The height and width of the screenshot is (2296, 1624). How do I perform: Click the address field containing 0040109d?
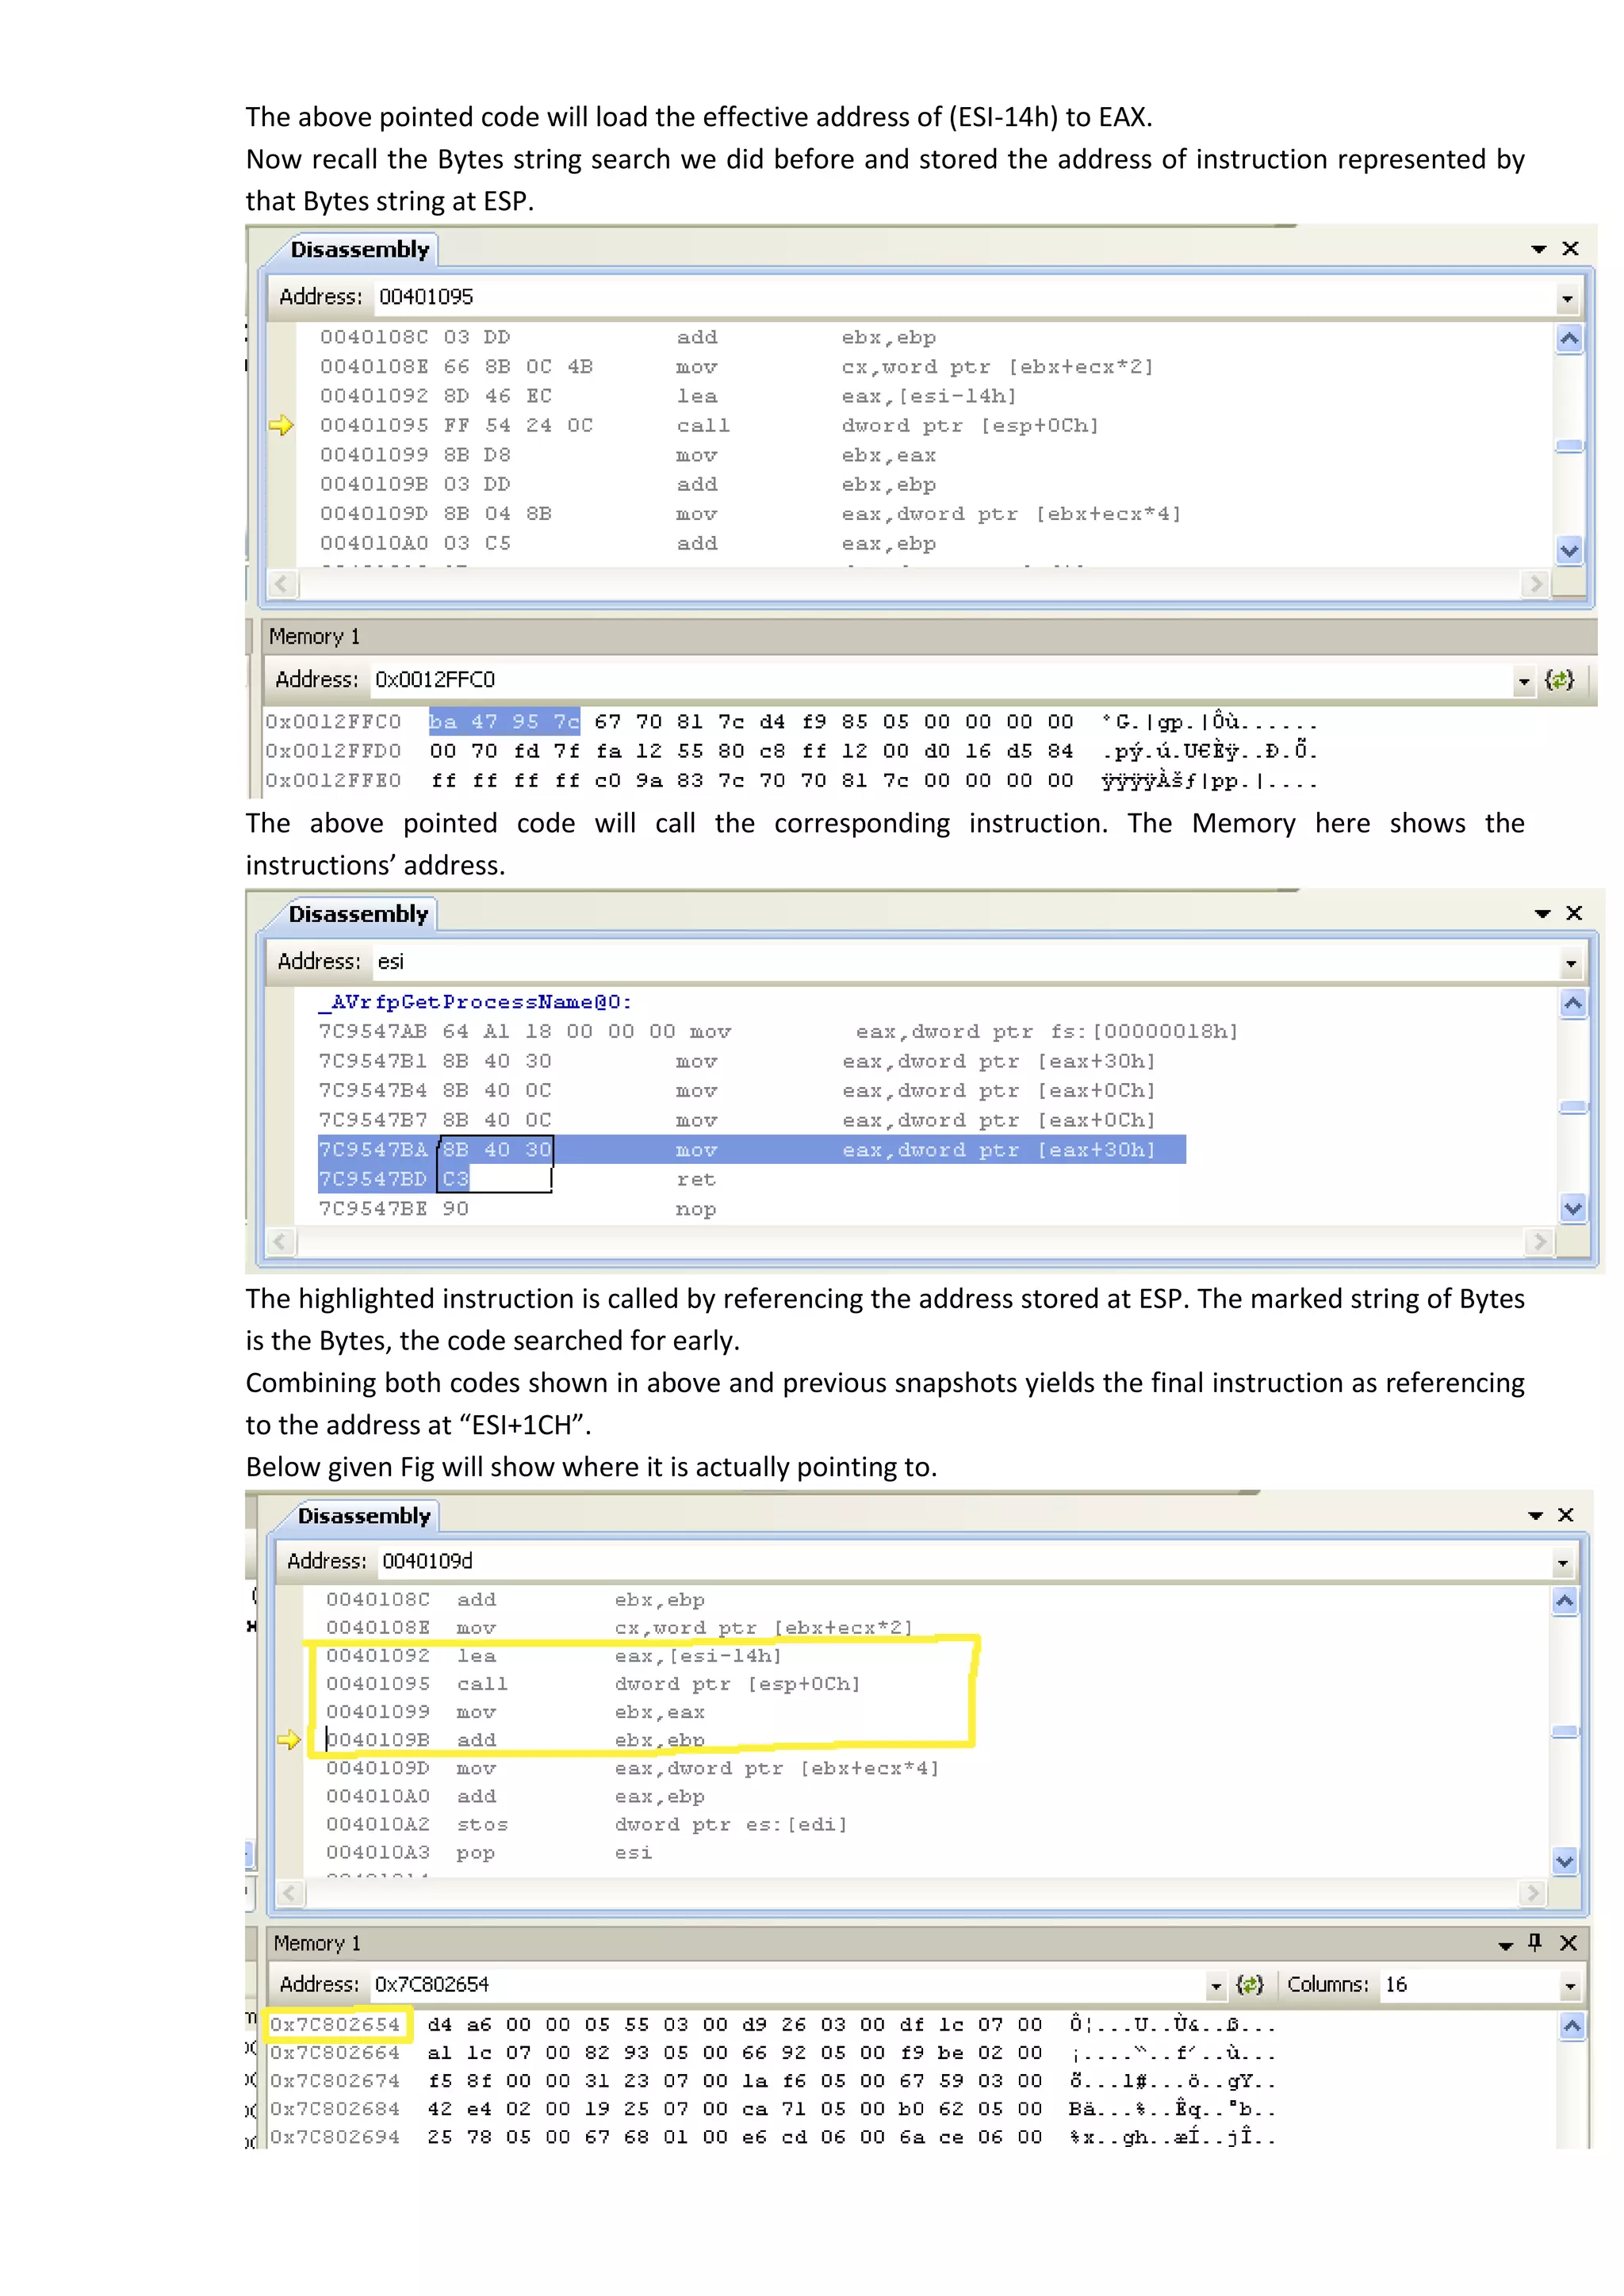(x=965, y=1561)
